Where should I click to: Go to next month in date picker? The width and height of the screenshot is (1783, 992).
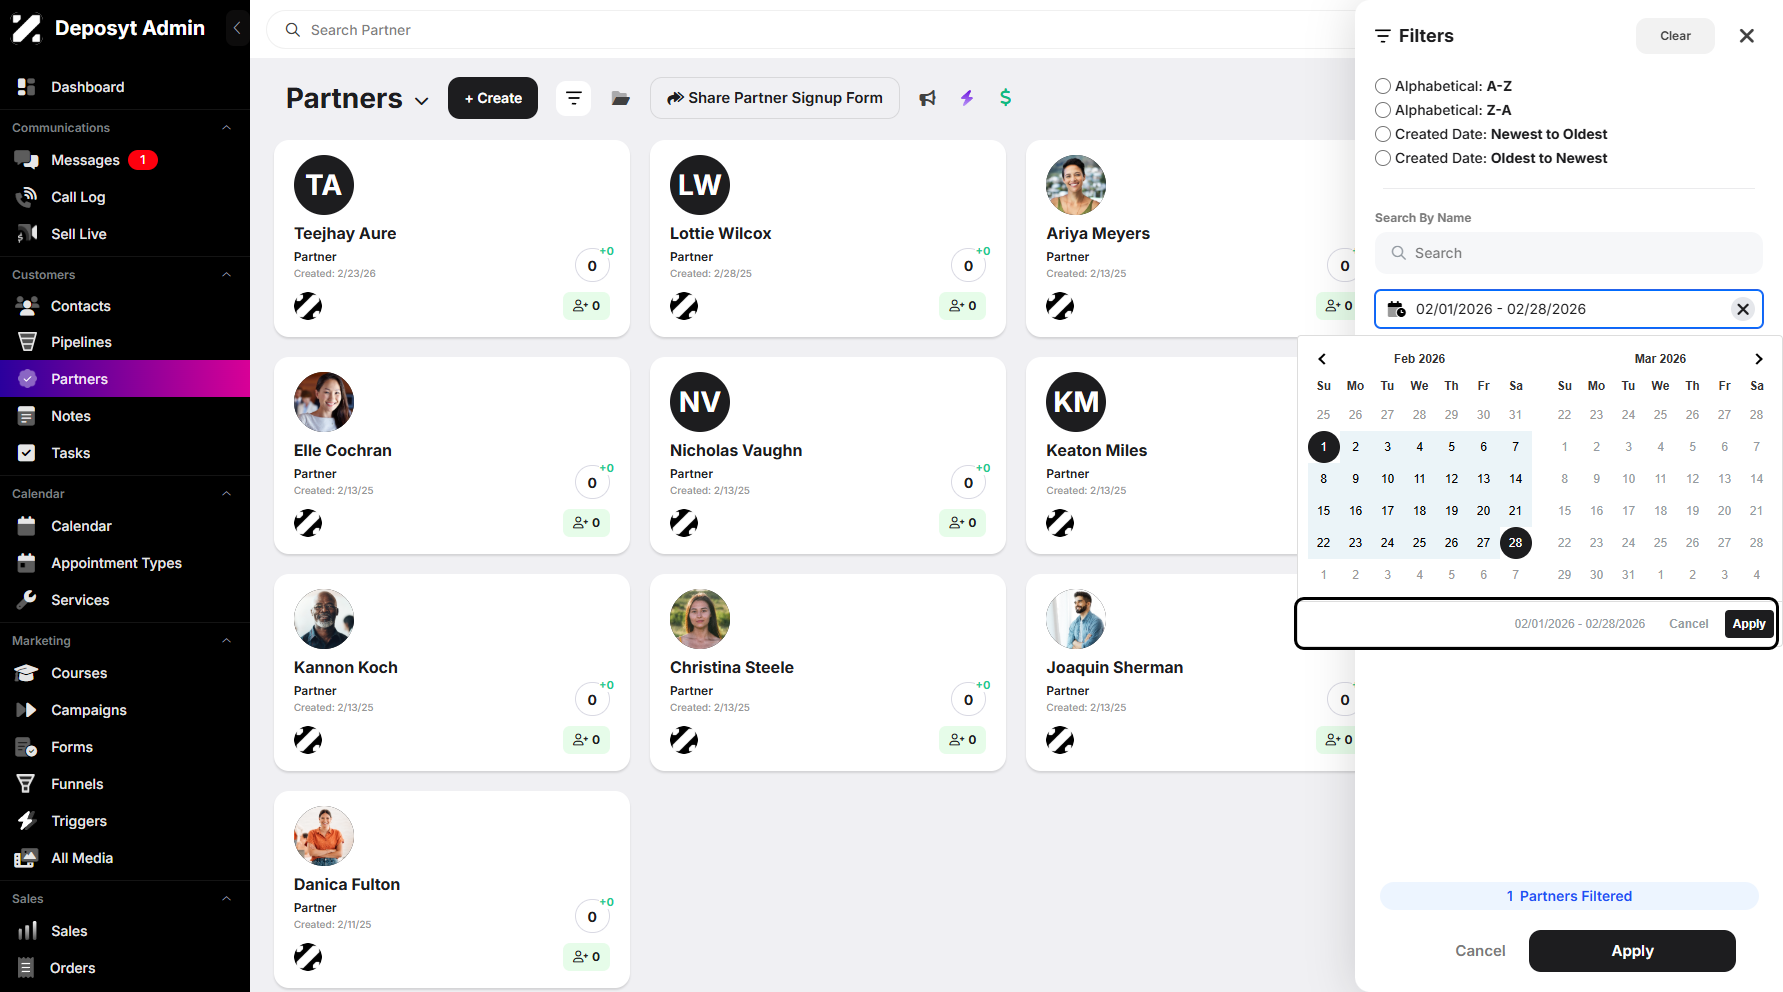coord(1759,359)
